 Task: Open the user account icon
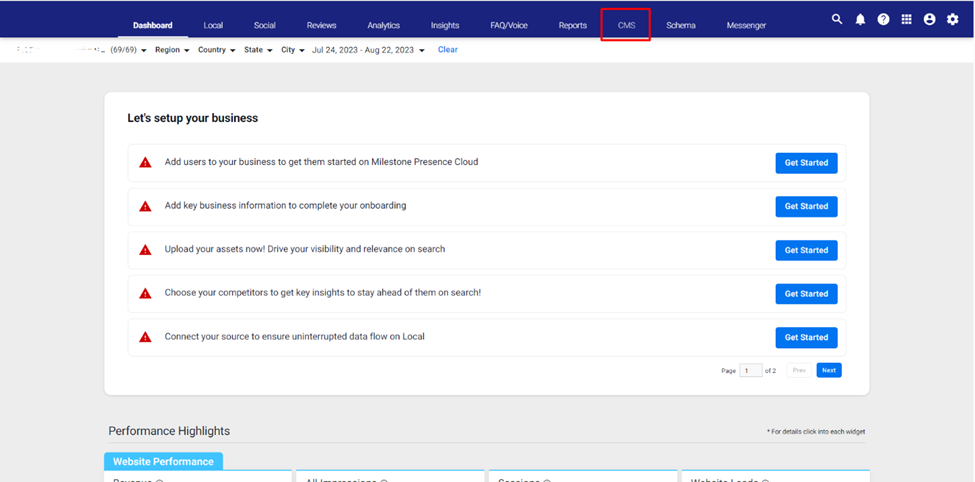click(x=930, y=19)
